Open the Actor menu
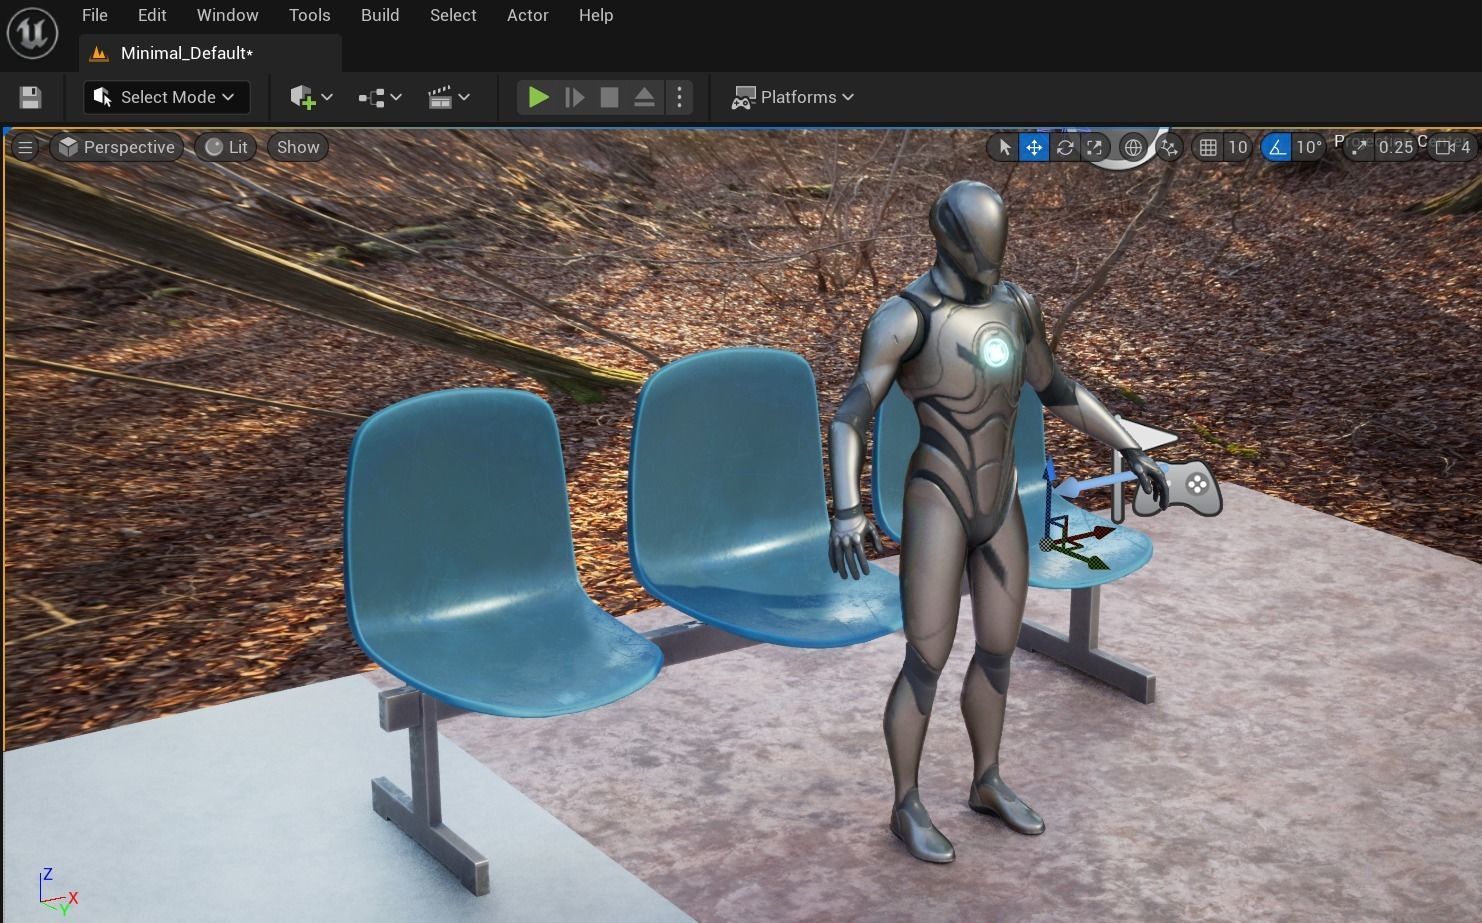 coord(527,15)
